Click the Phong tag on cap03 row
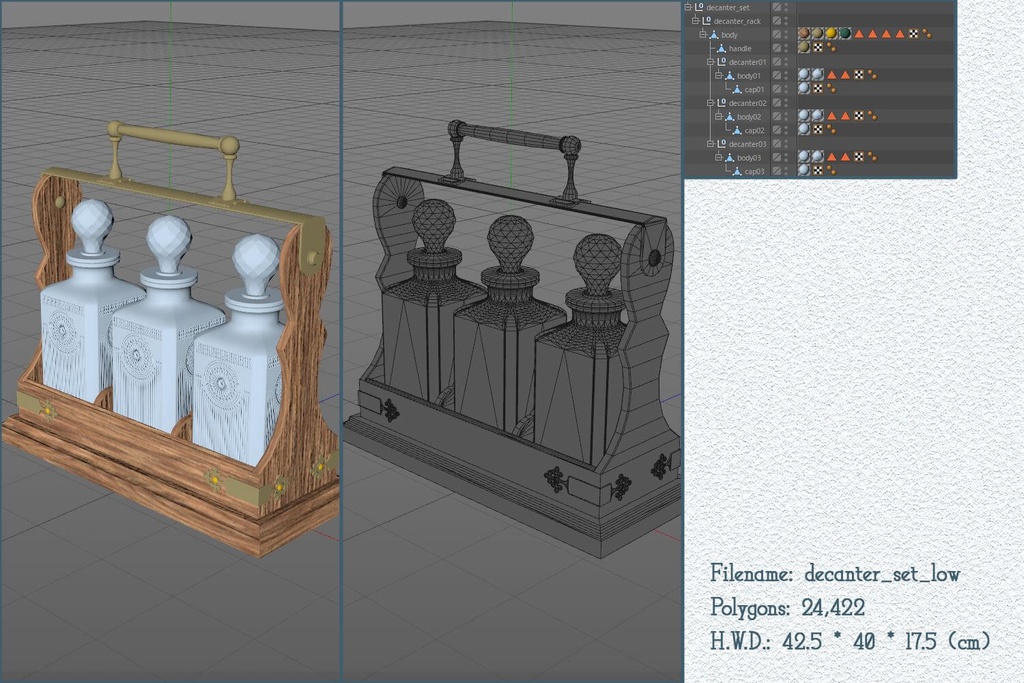The width and height of the screenshot is (1024, 683). click(831, 170)
